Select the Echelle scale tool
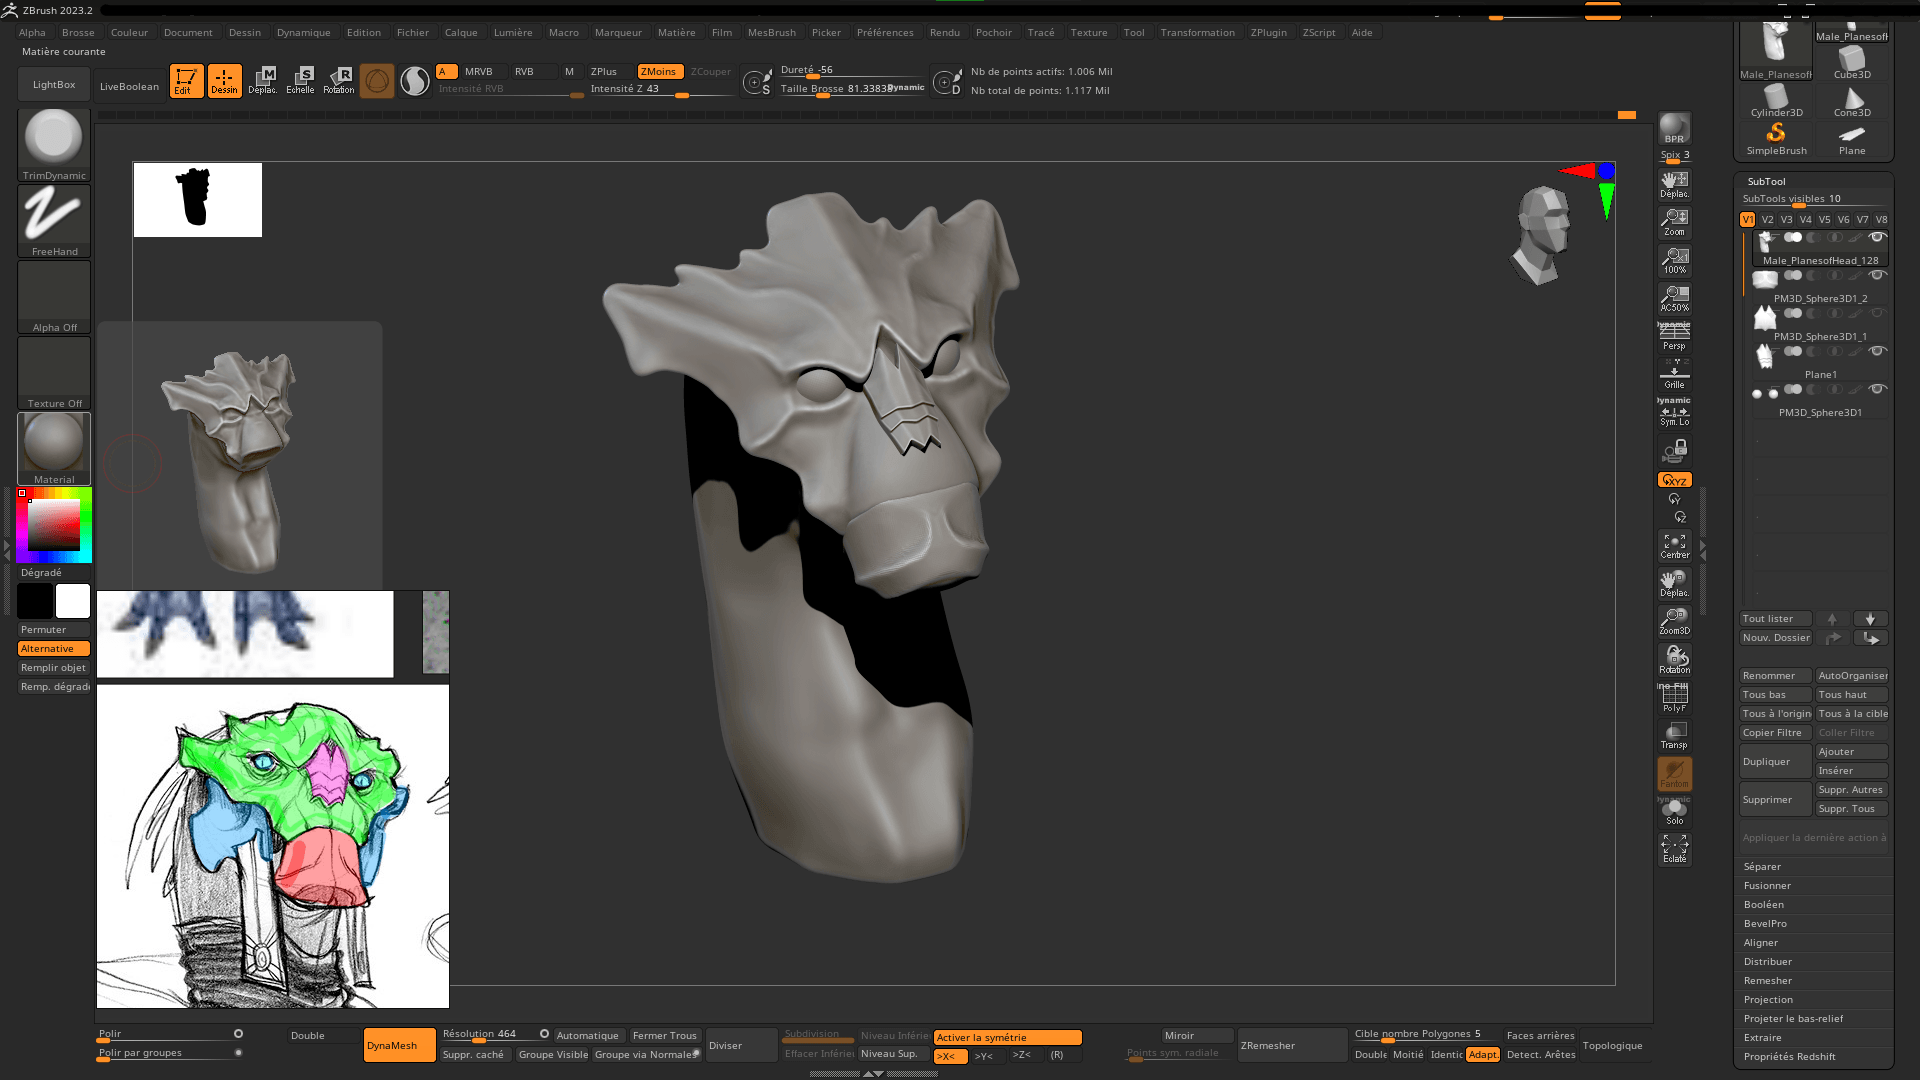The image size is (1920, 1080). coord(300,81)
